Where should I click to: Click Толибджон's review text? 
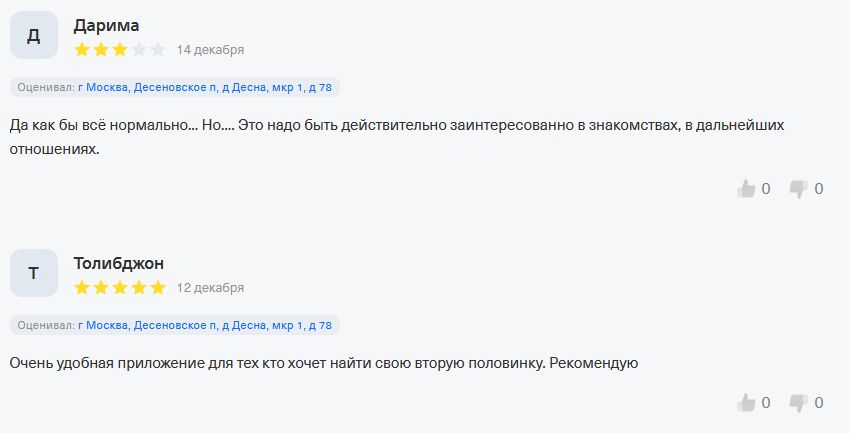click(x=323, y=363)
